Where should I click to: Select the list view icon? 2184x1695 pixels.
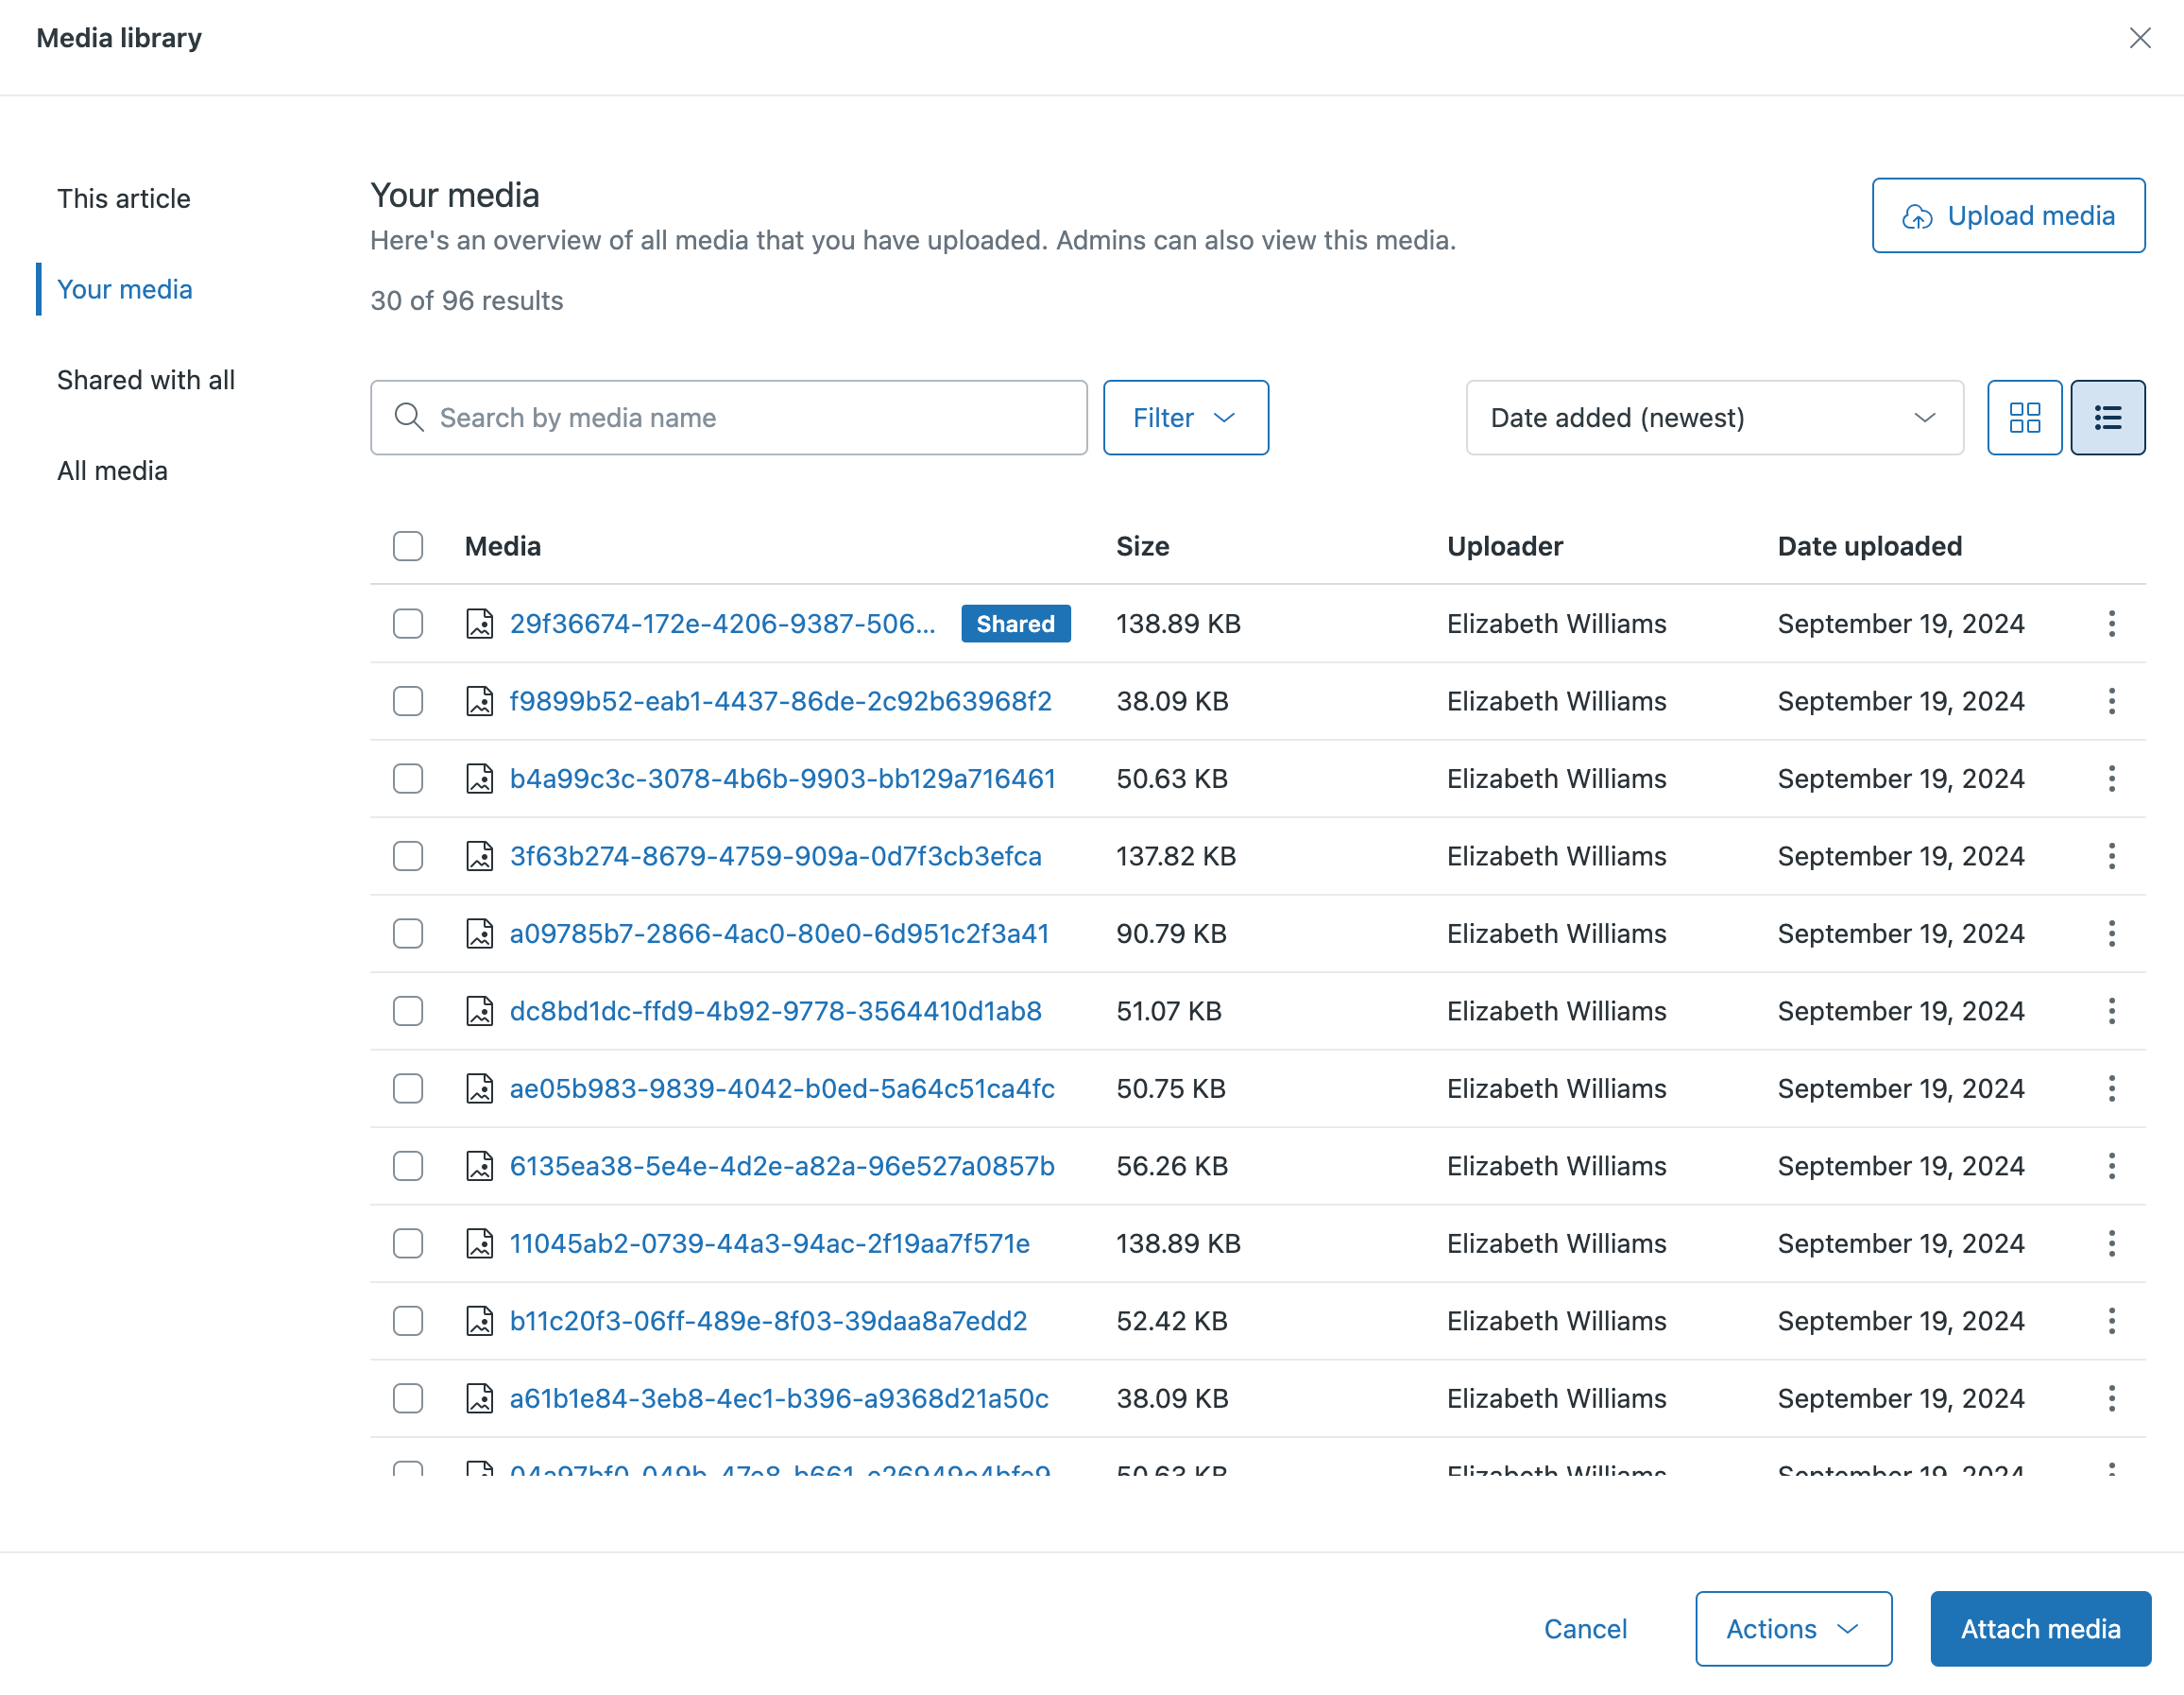[2107, 417]
